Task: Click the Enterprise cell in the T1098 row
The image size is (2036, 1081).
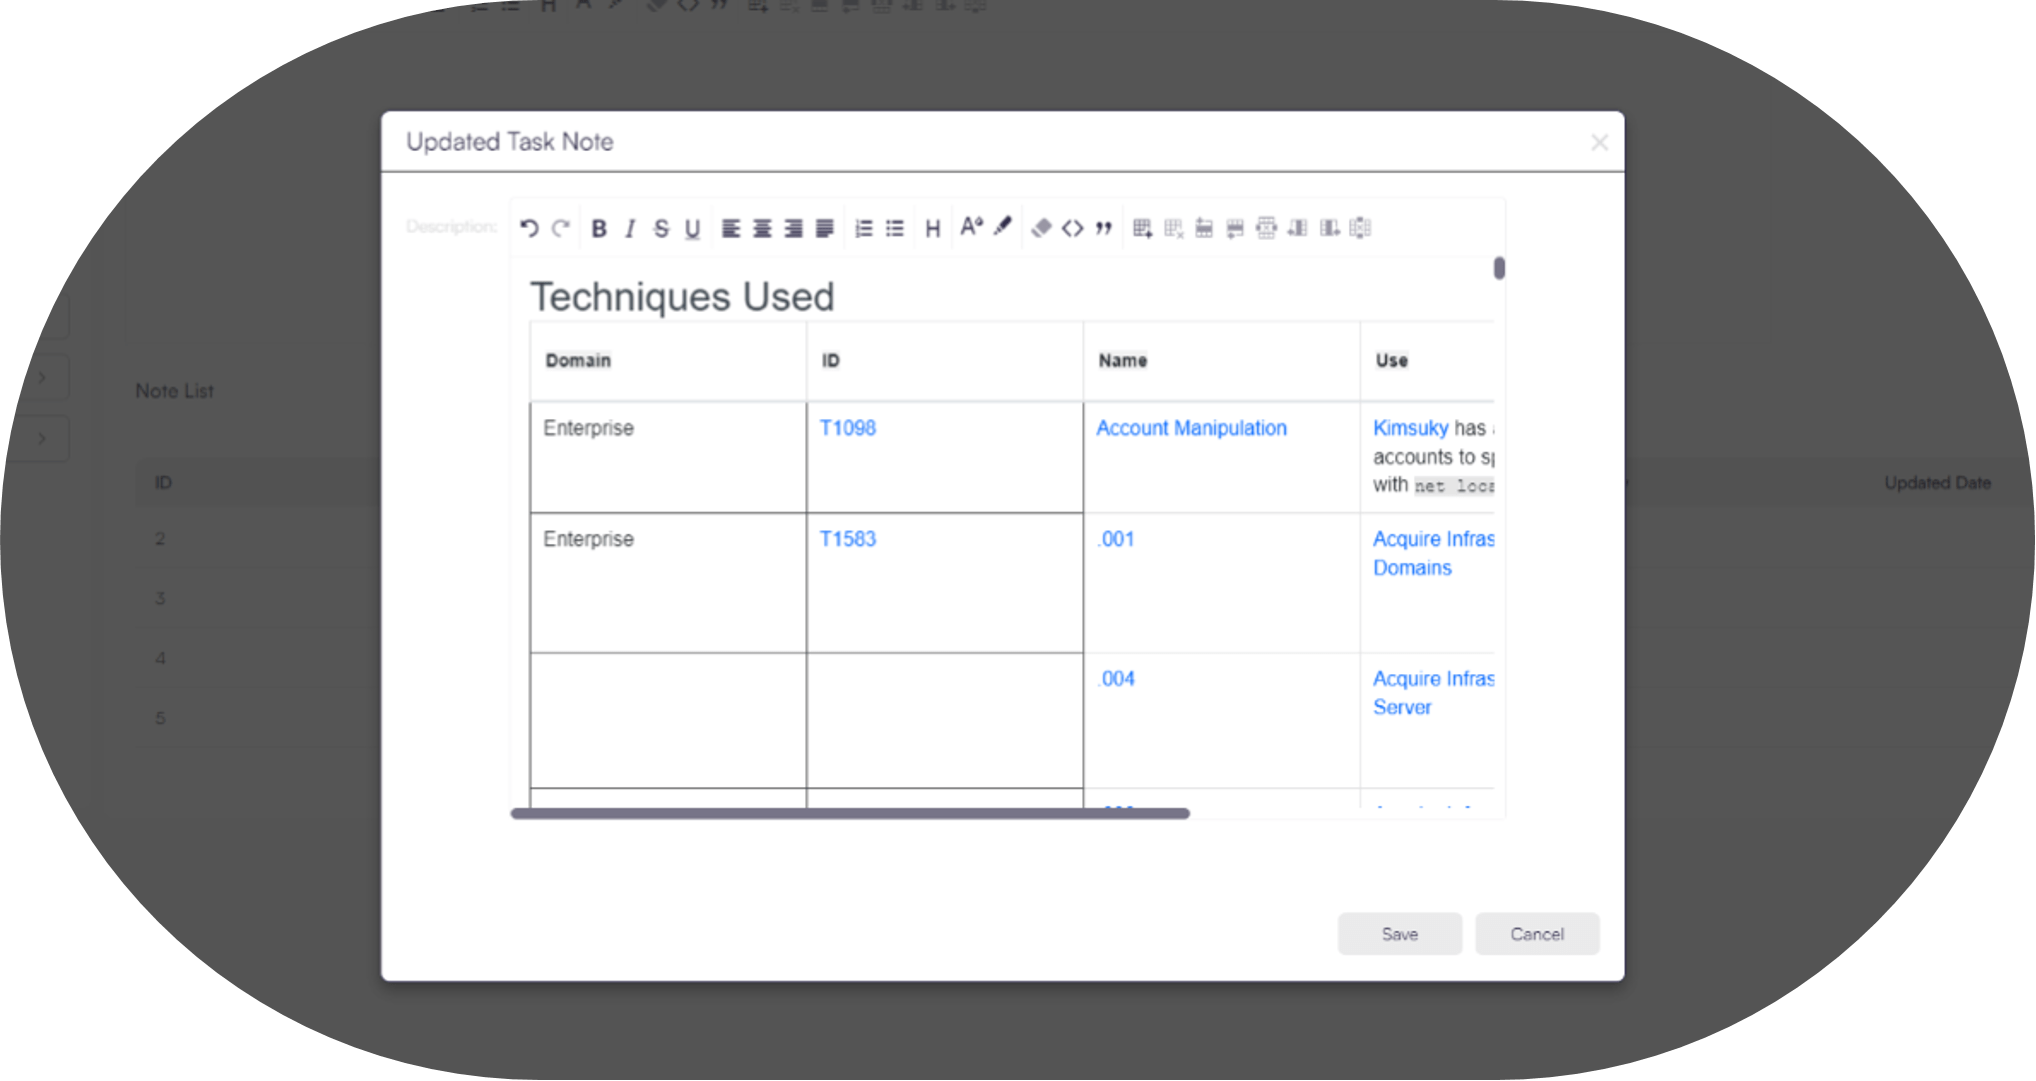Action: tap(668, 458)
